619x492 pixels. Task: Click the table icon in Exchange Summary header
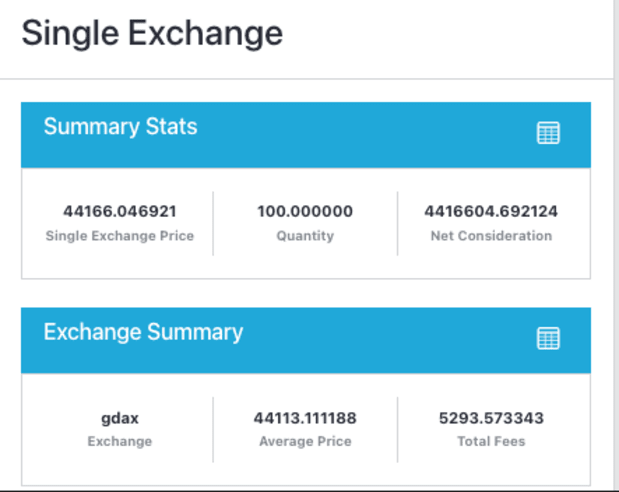click(548, 338)
